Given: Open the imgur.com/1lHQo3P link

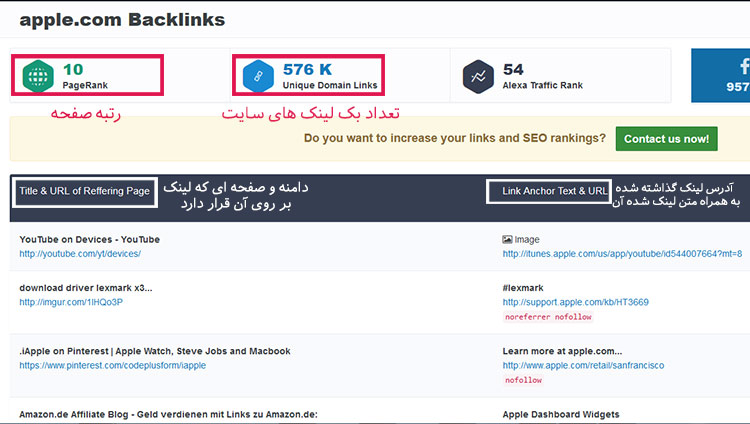Looking at the screenshot, I should [71, 302].
